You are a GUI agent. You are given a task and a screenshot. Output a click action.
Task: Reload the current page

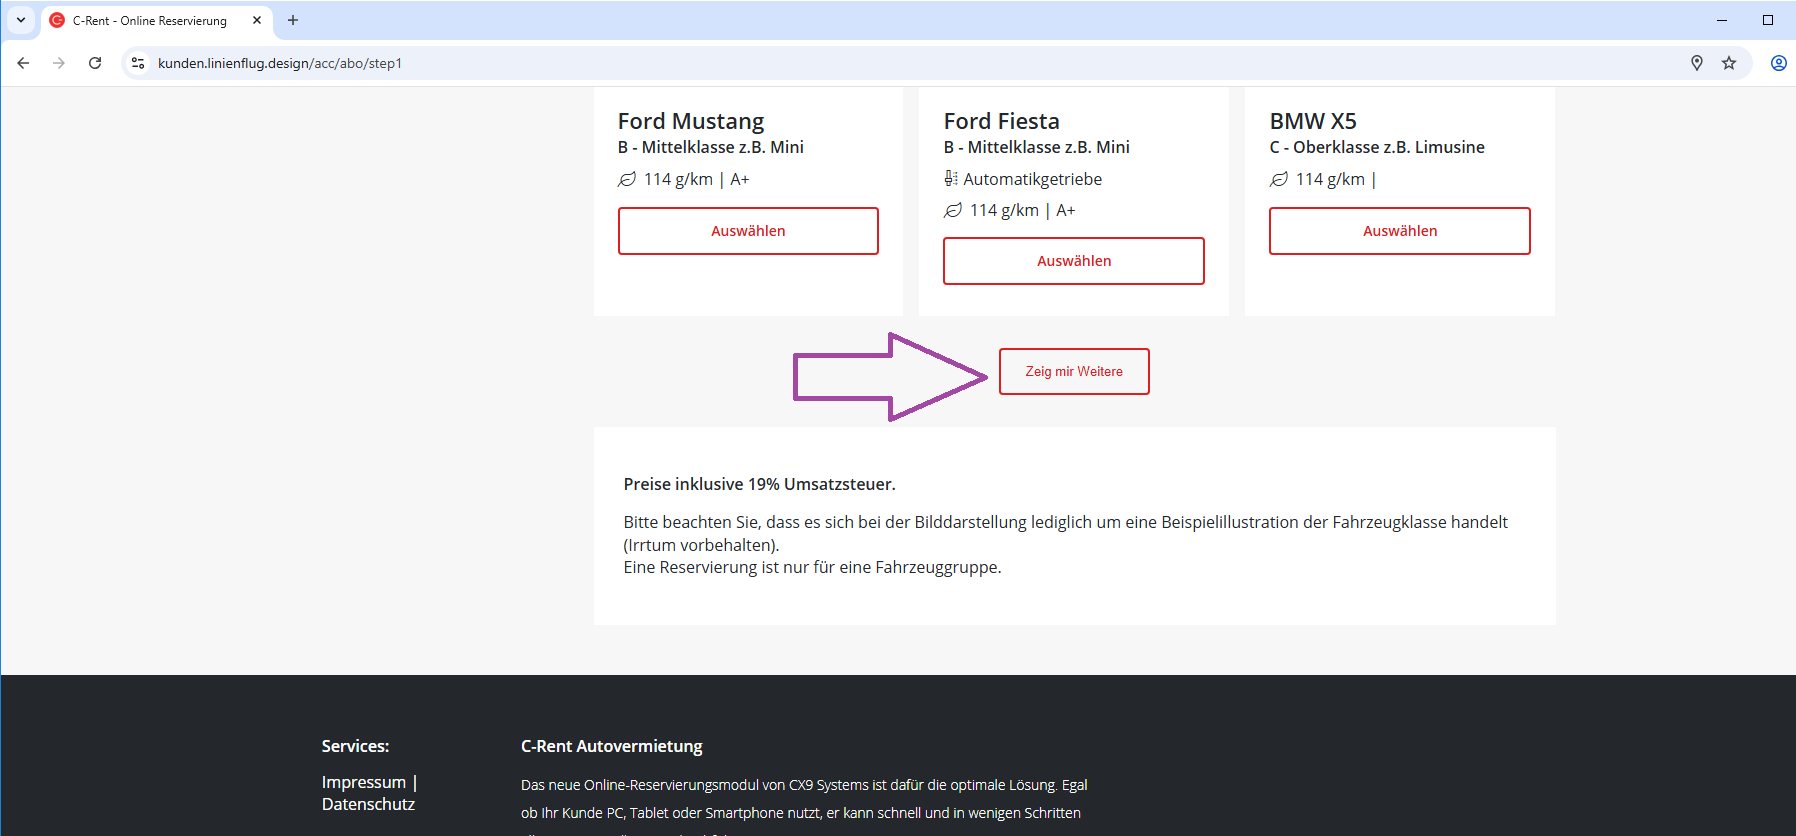[x=95, y=63]
